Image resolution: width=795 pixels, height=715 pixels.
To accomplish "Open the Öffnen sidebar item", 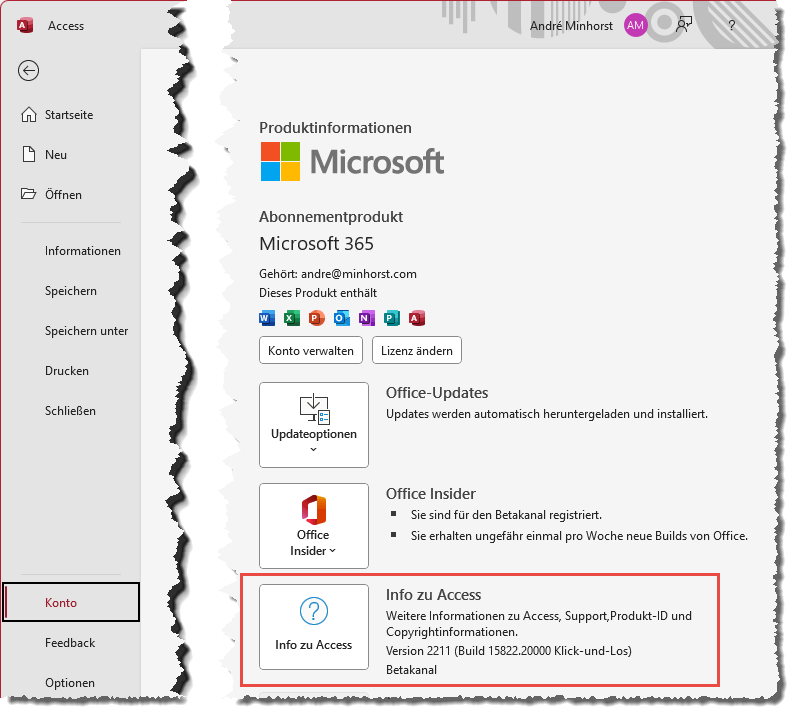I will [x=63, y=195].
